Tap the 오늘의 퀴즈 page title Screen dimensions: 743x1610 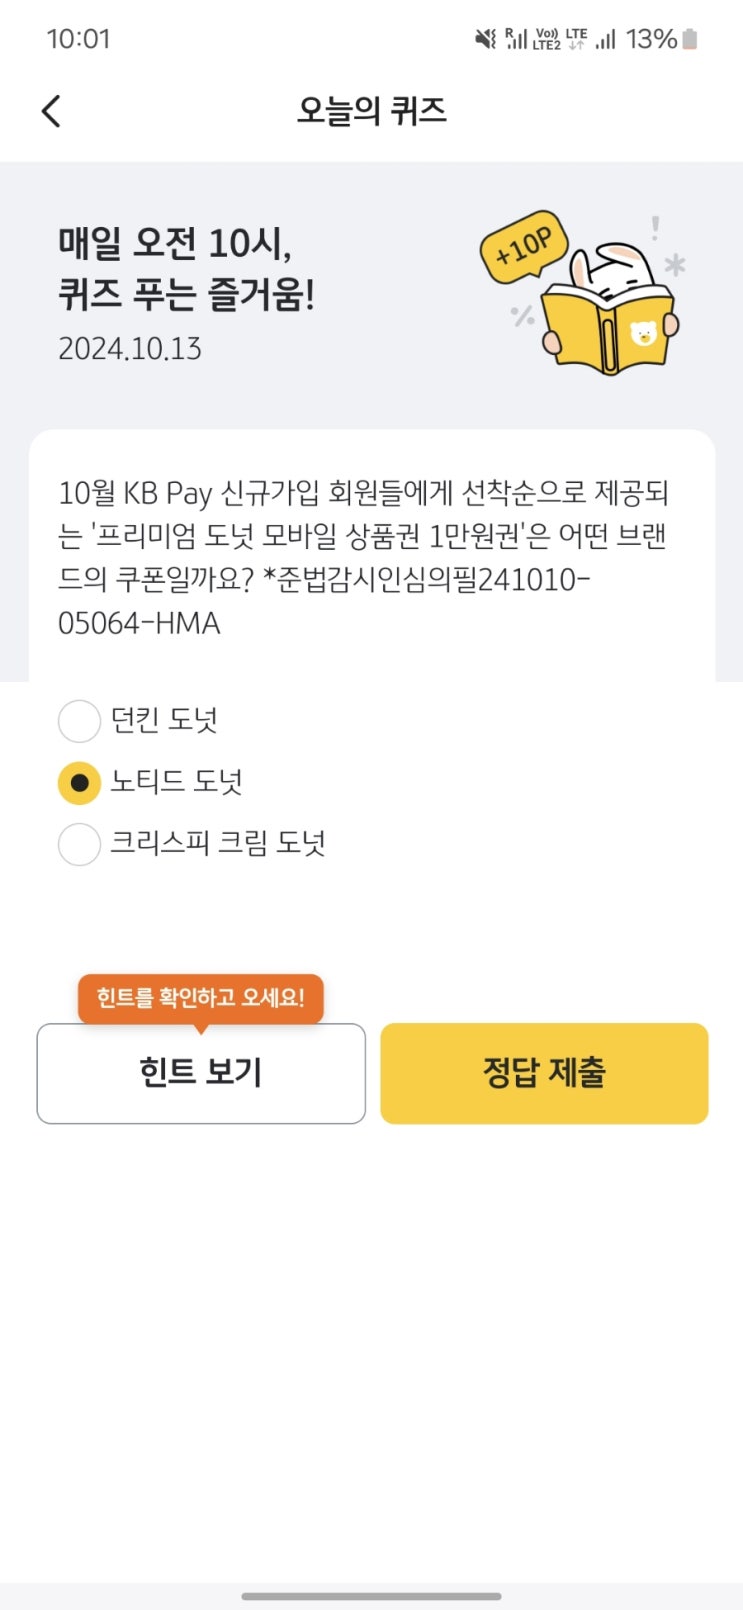pos(371,111)
